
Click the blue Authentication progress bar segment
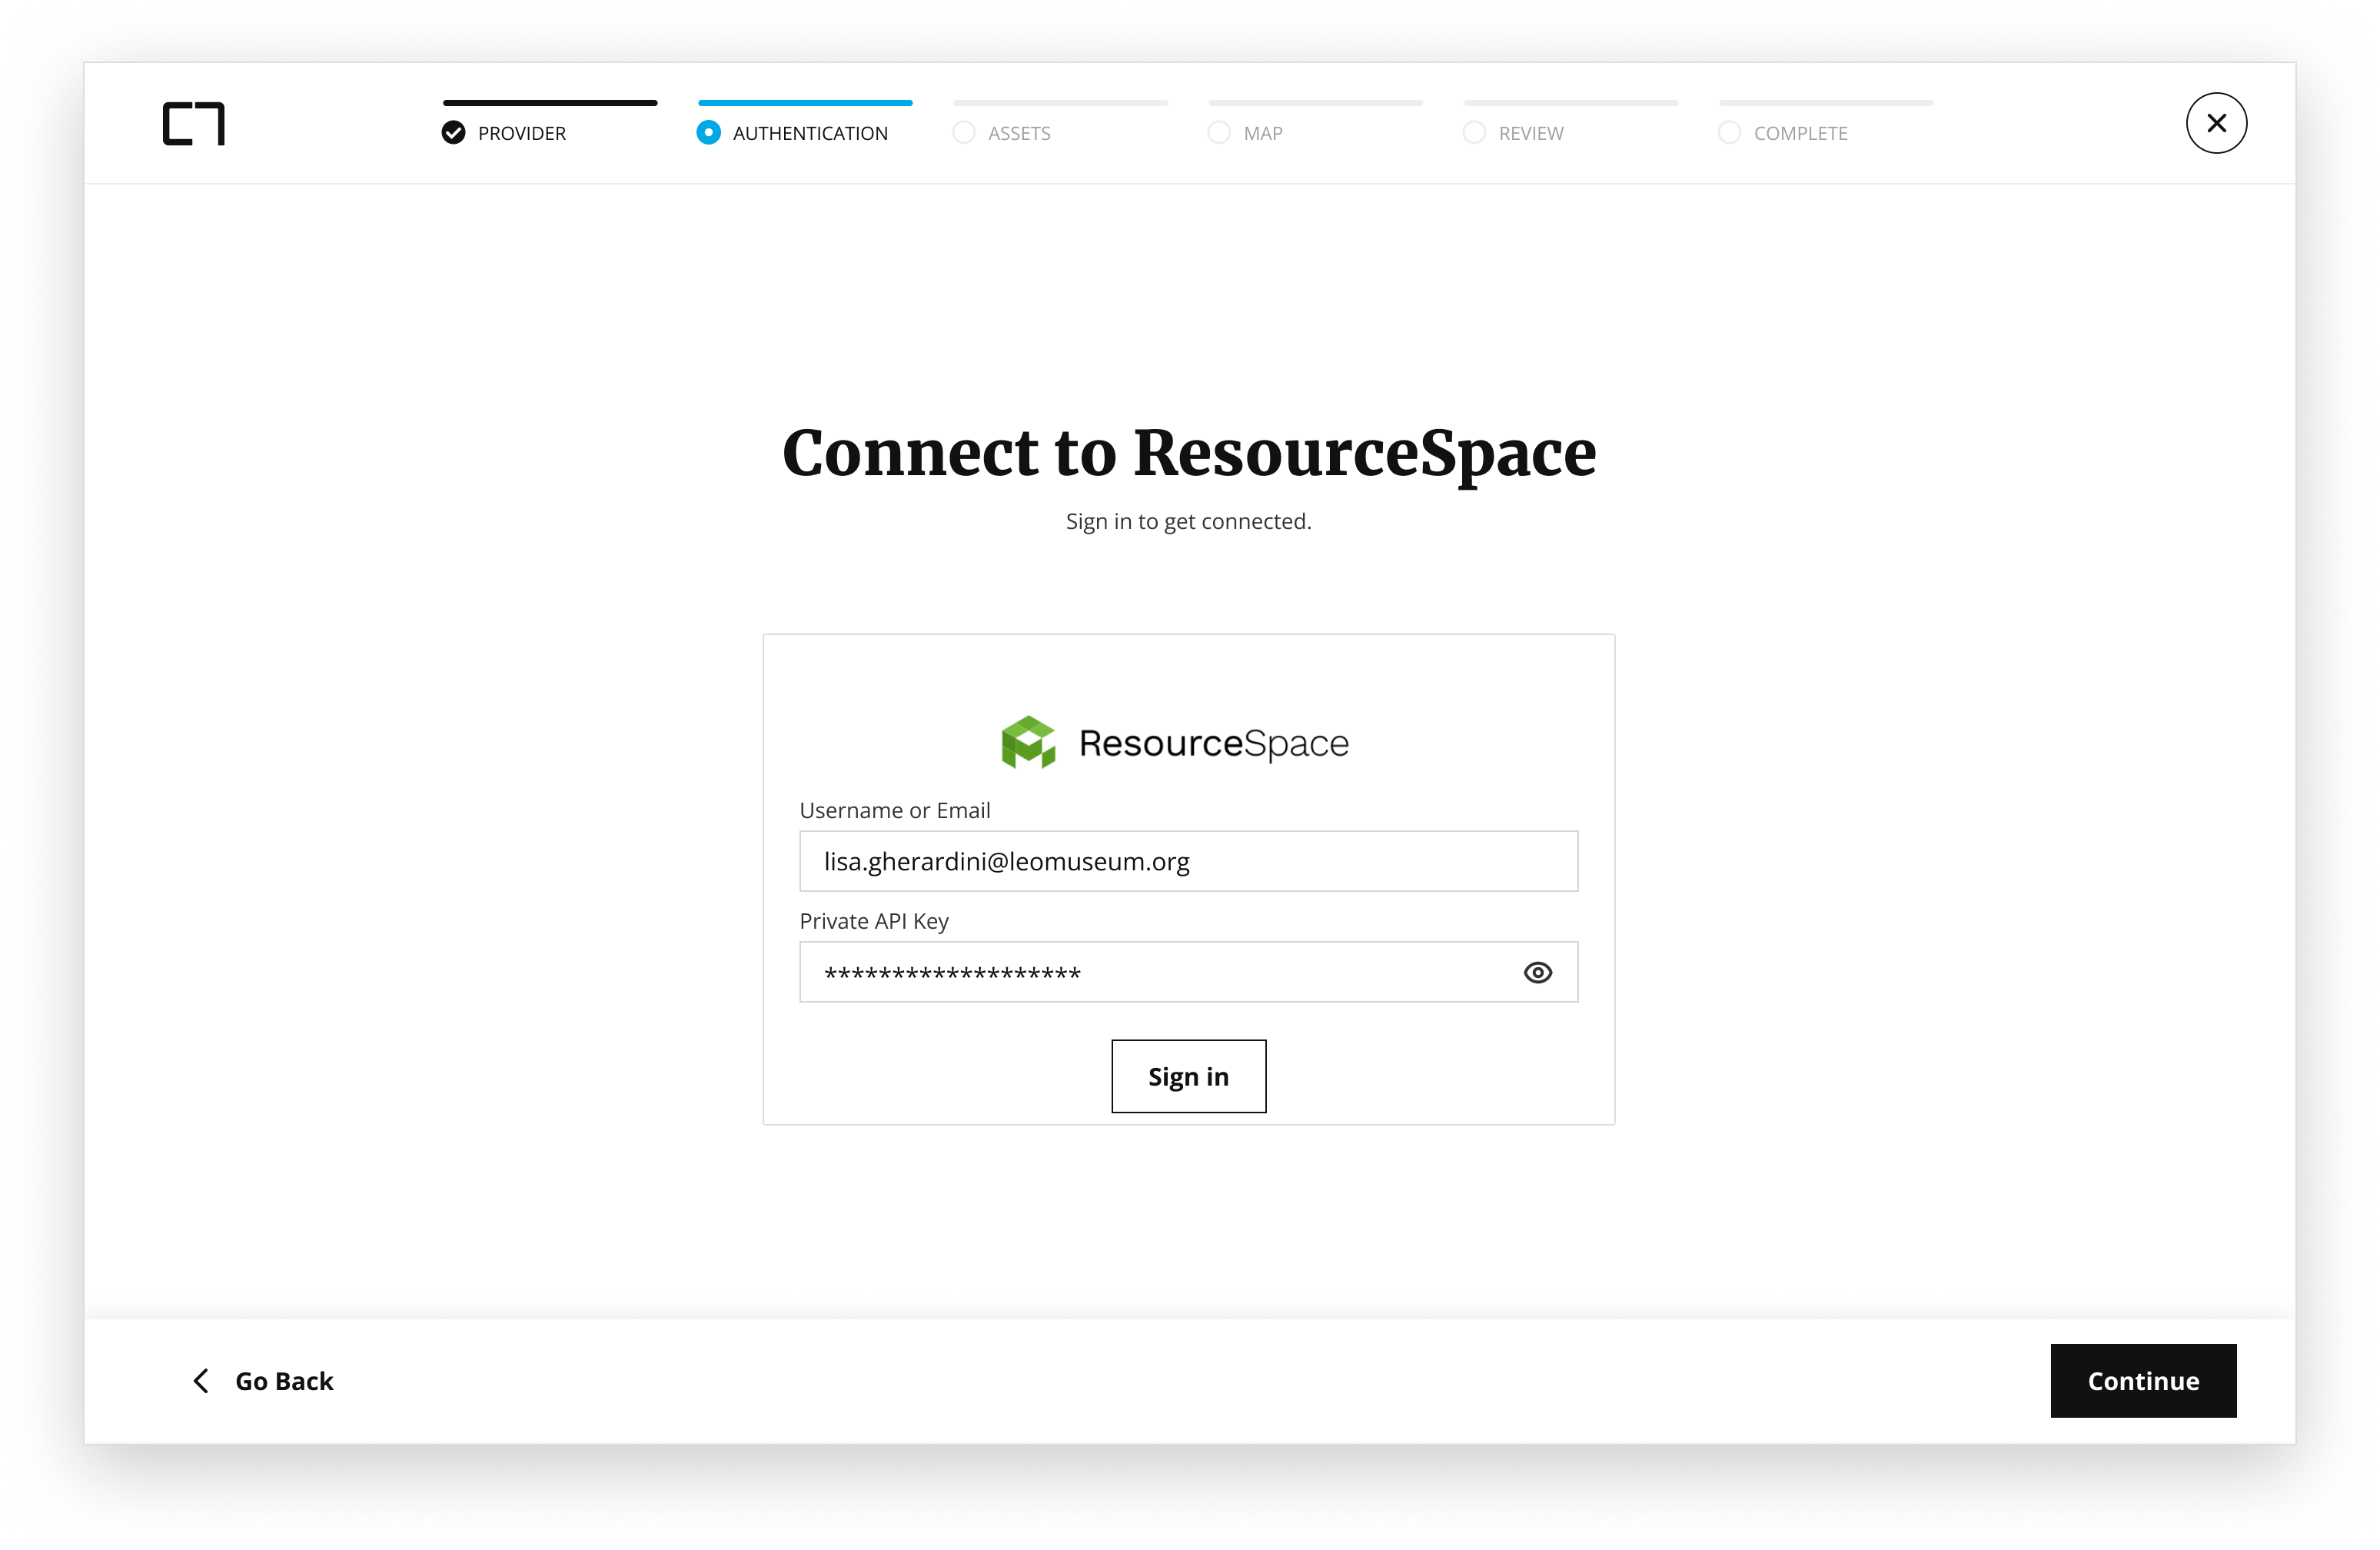pyautogui.click(x=805, y=102)
